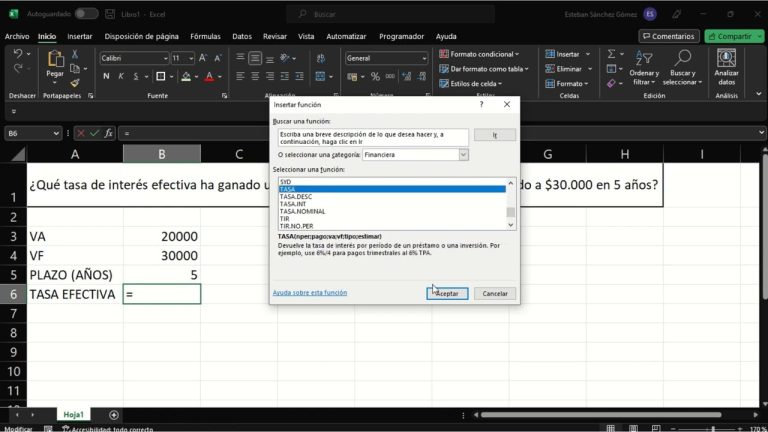Open the Ayuda sobre esta función link

pyautogui.click(x=309, y=293)
